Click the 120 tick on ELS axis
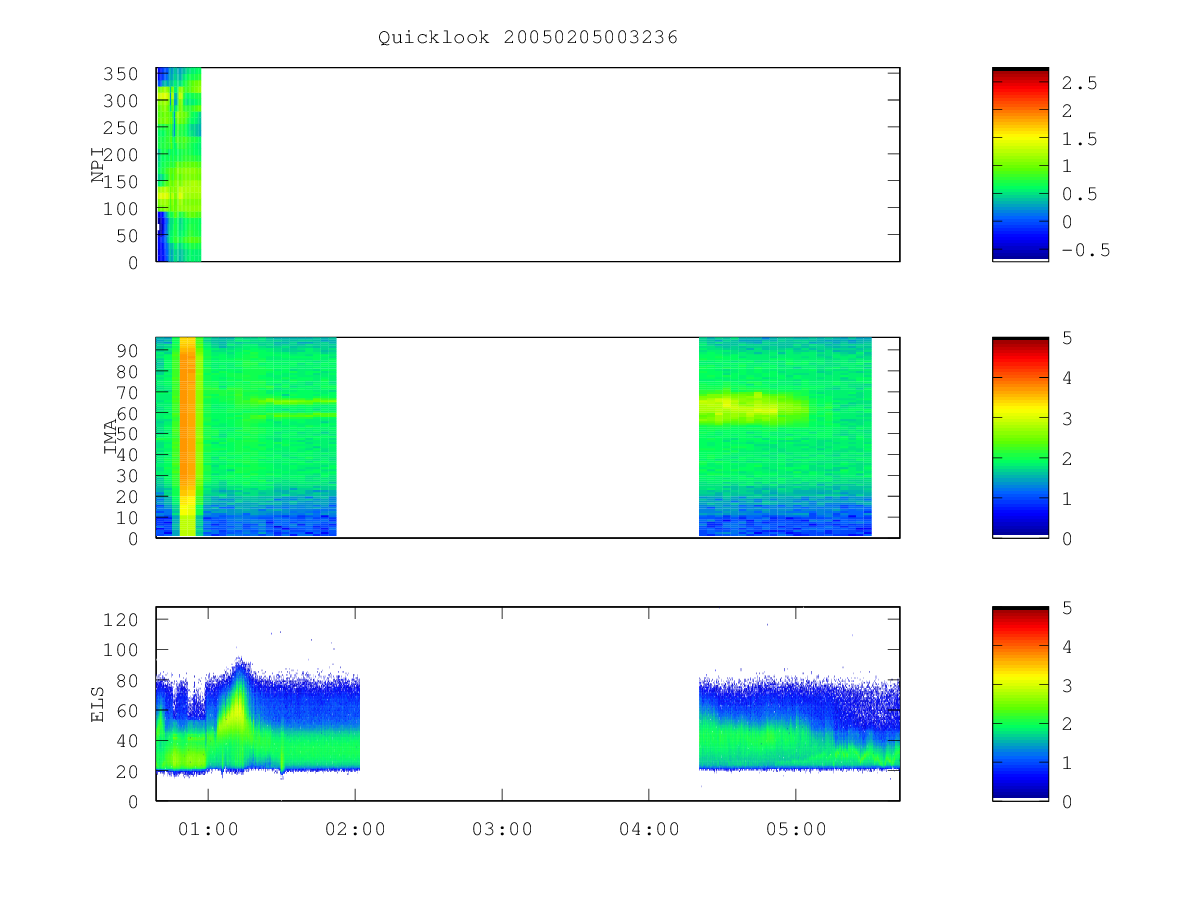The image size is (1200, 900). [x=123, y=620]
